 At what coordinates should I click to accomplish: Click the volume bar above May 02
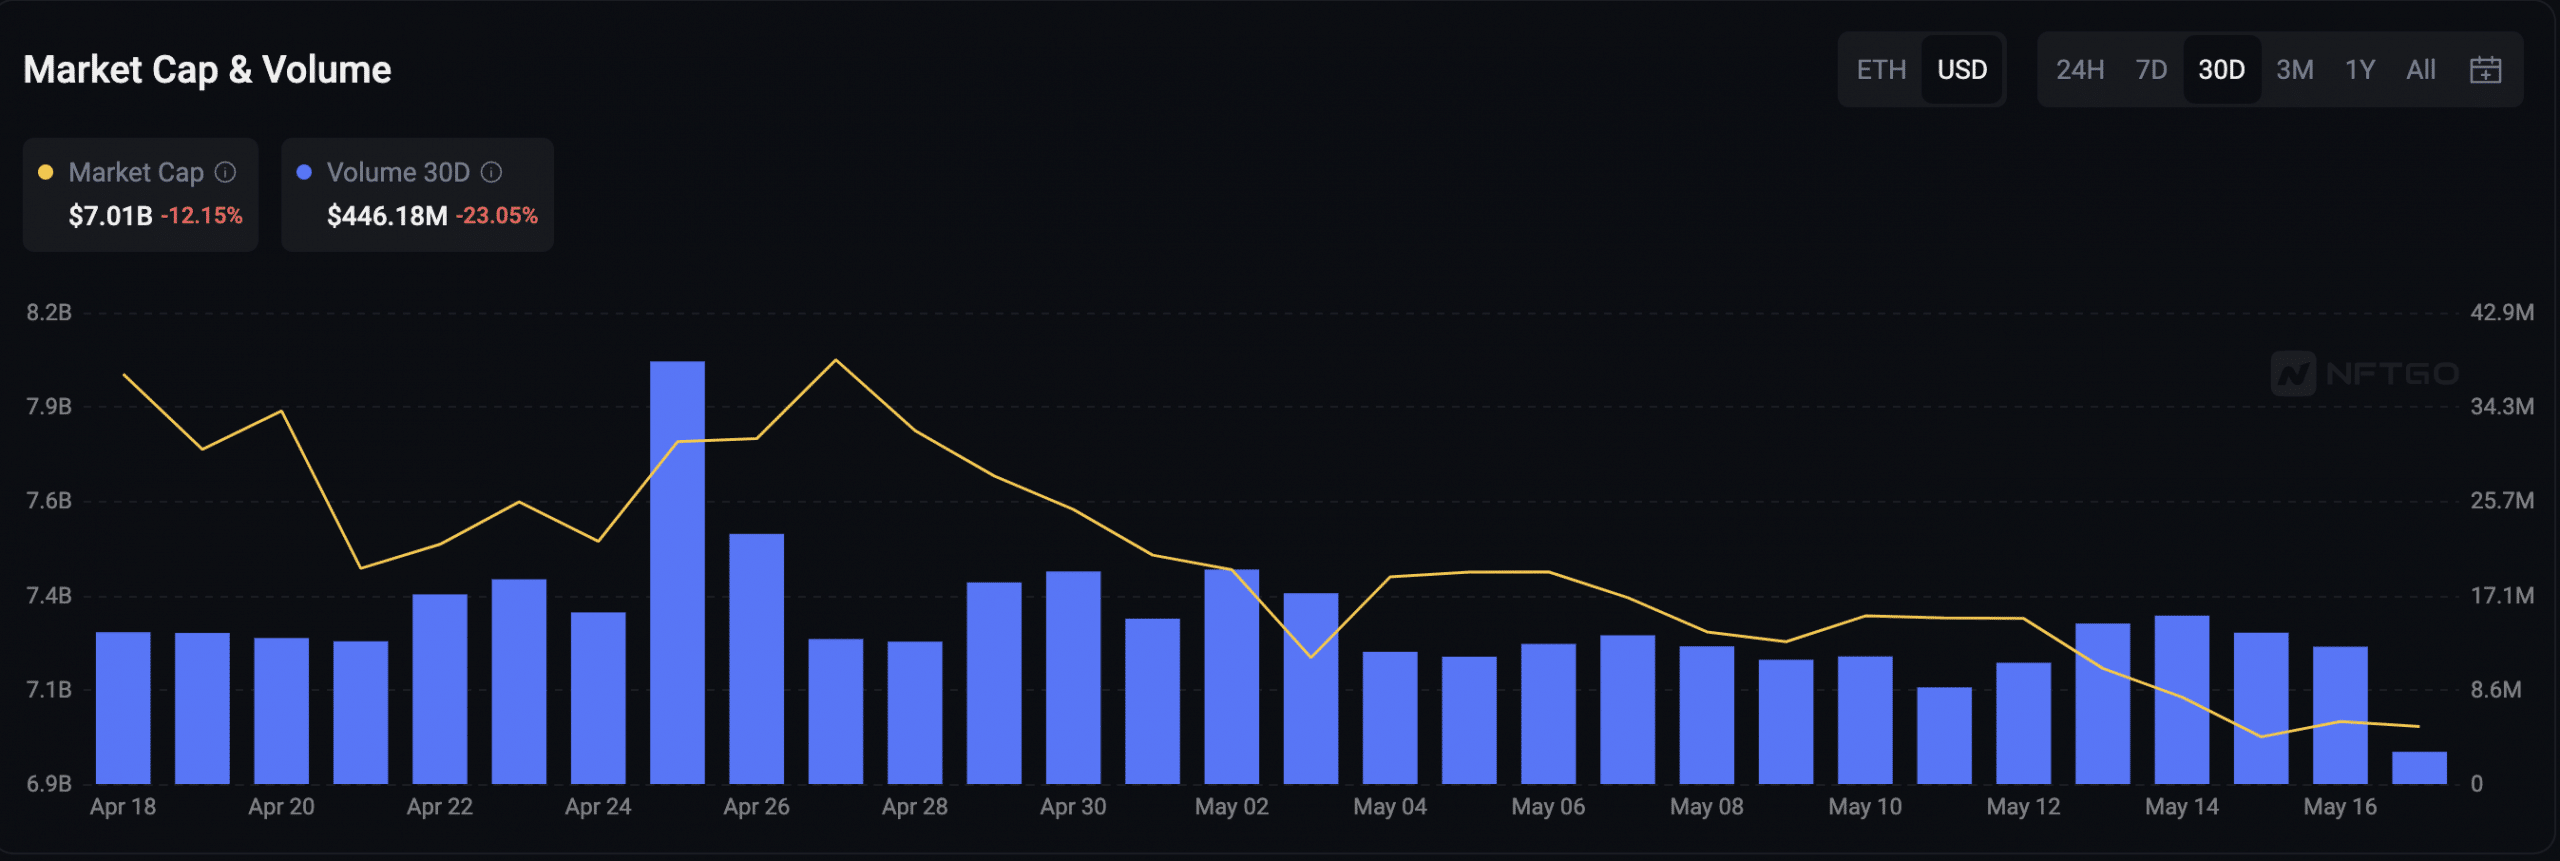(x=1231, y=676)
